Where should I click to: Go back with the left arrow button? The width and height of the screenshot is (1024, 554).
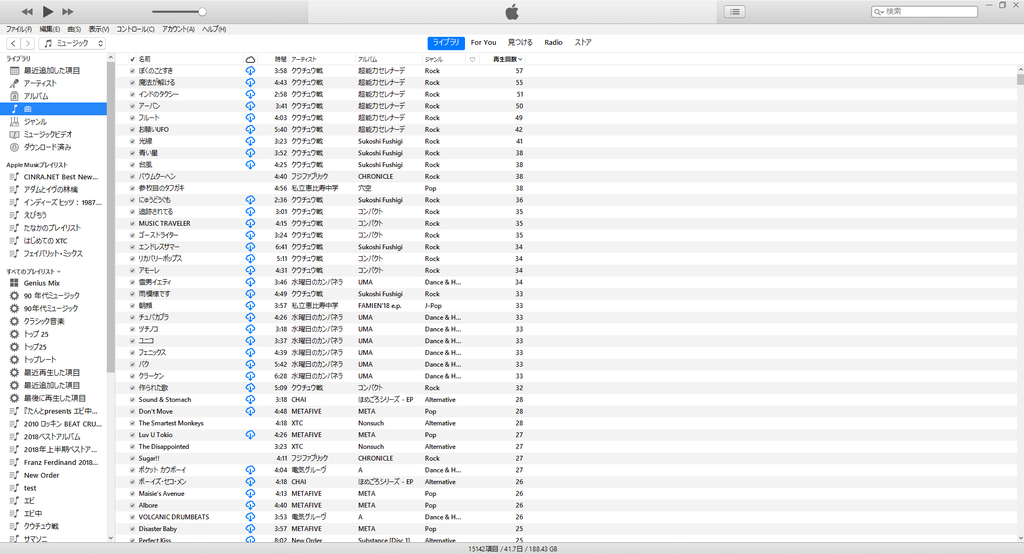click(13, 43)
